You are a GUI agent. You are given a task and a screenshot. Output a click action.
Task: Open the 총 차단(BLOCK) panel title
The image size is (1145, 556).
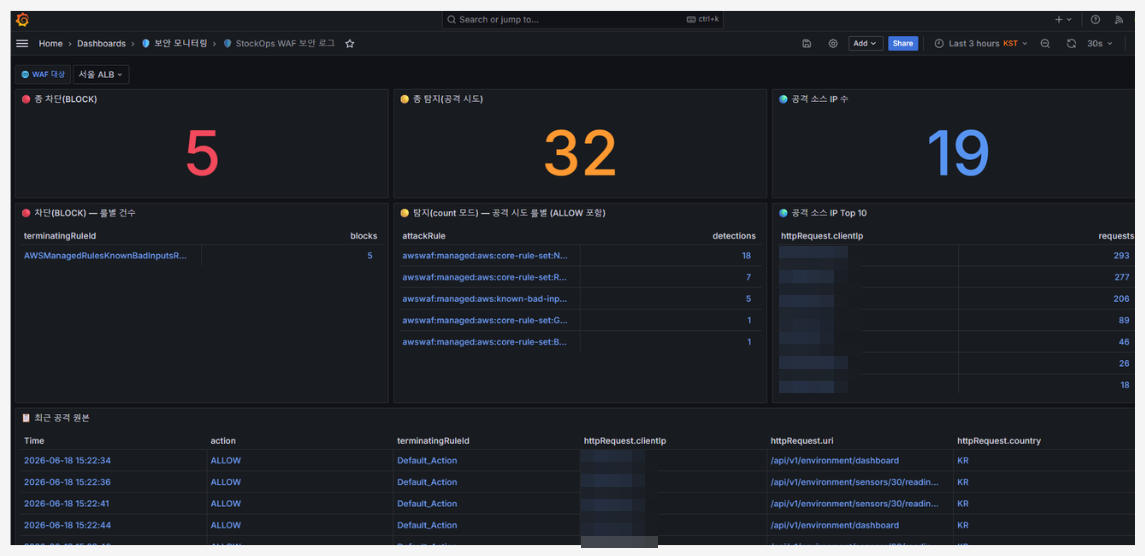(x=65, y=99)
